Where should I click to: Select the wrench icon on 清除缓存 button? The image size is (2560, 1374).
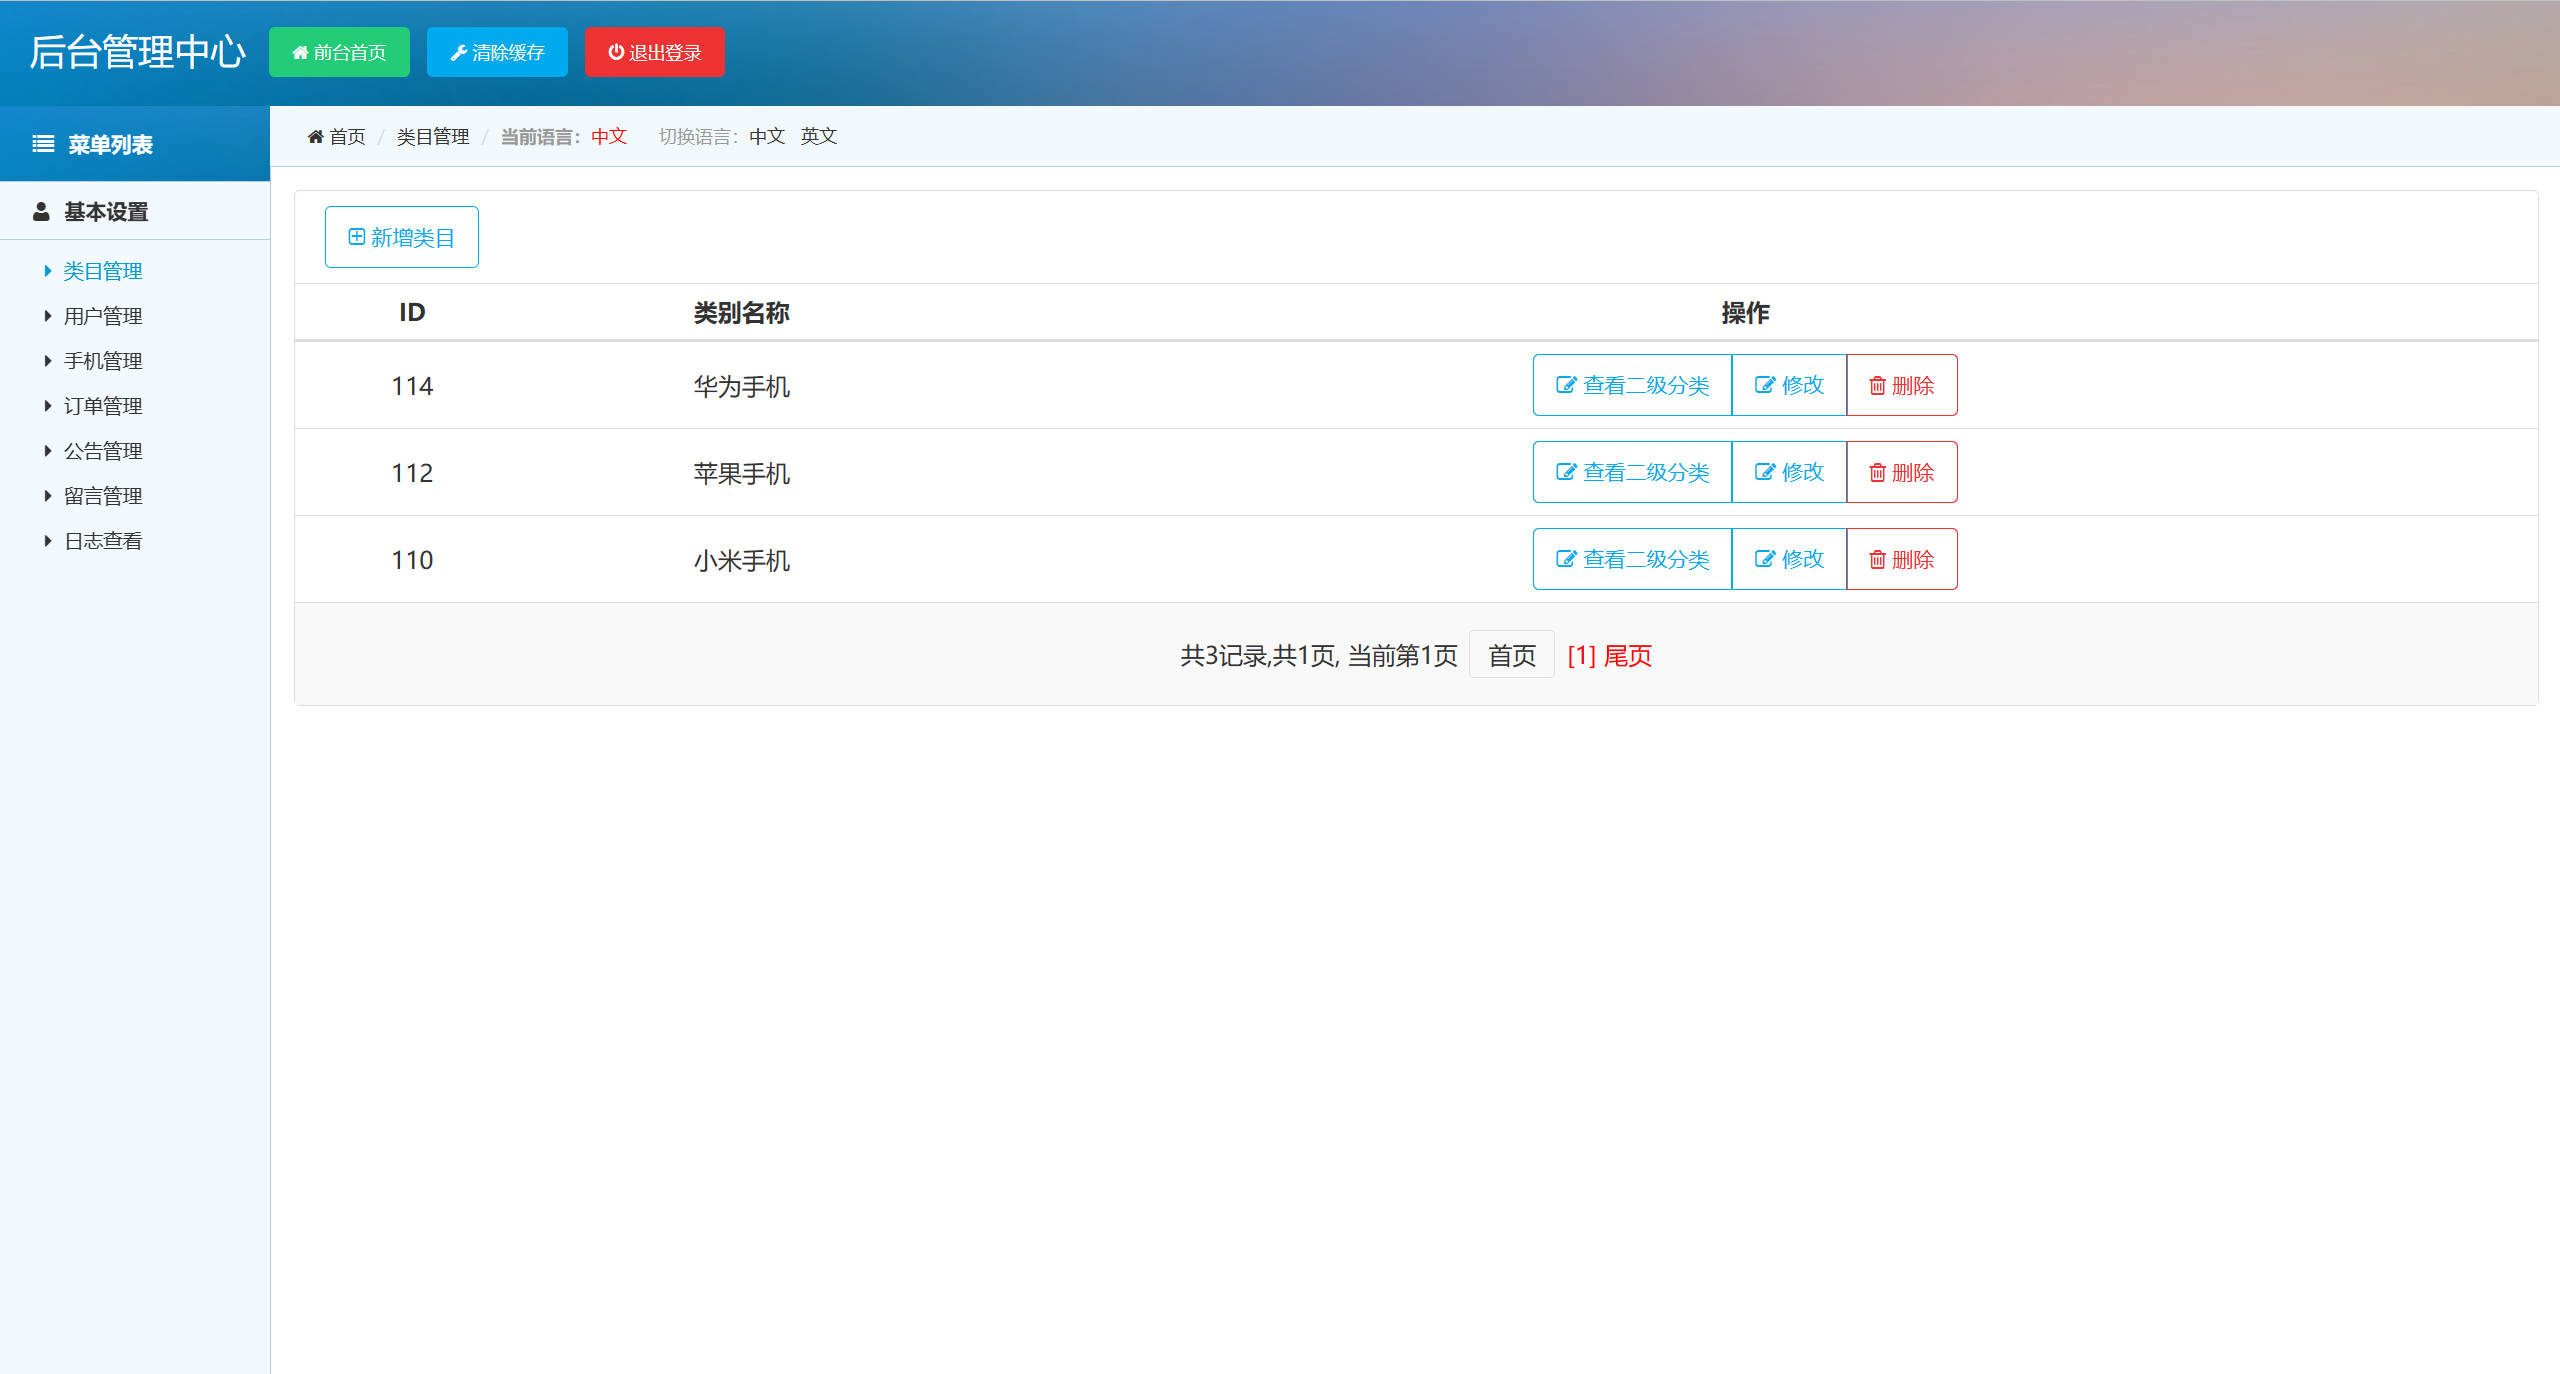[x=459, y=52]
